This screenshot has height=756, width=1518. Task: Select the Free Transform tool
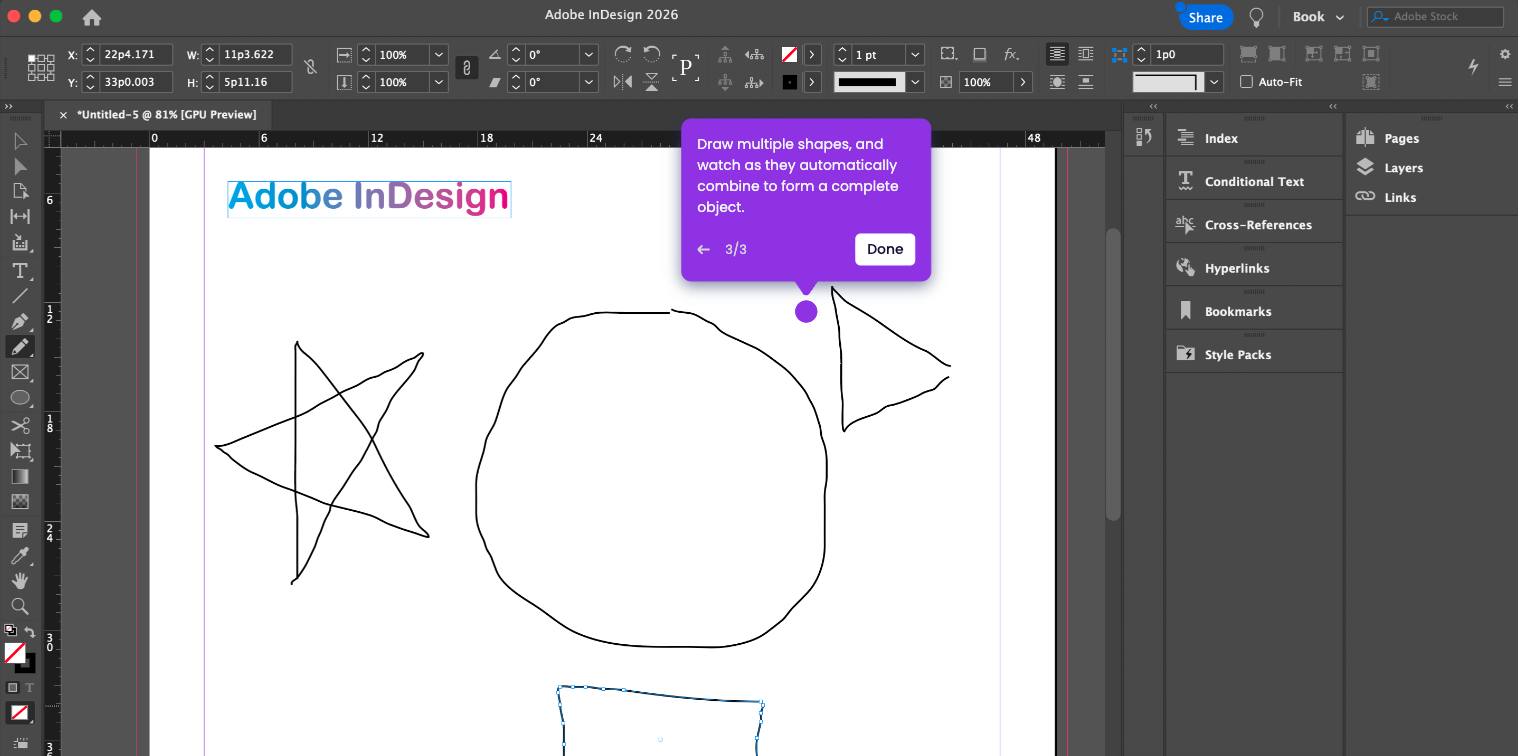pos(19,451)
